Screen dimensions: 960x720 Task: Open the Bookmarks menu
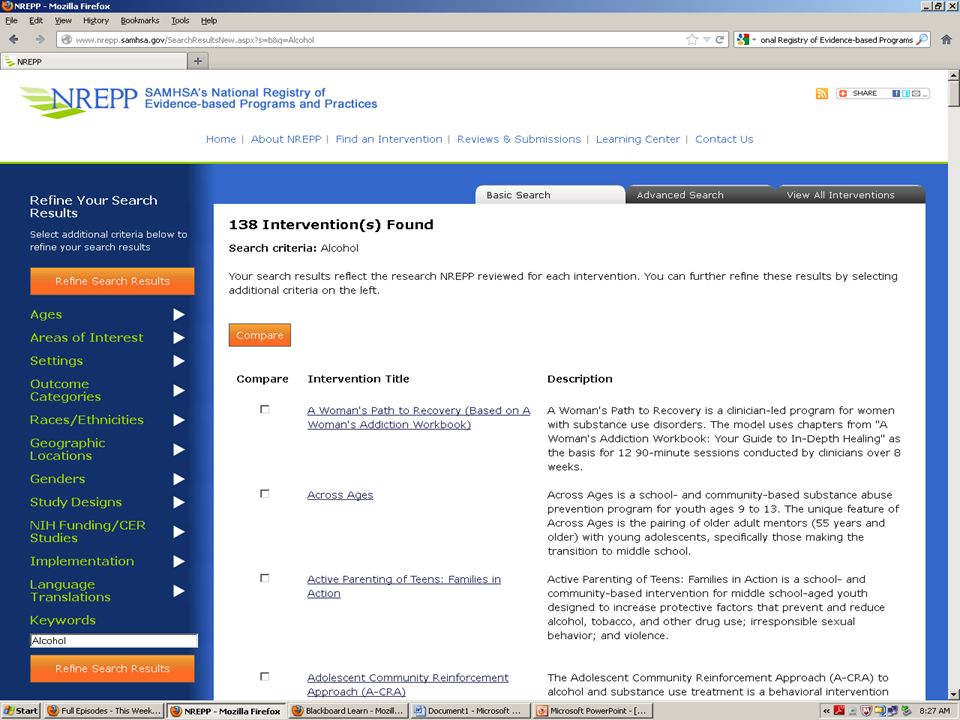pyautogui.click(x=140, y=20)
